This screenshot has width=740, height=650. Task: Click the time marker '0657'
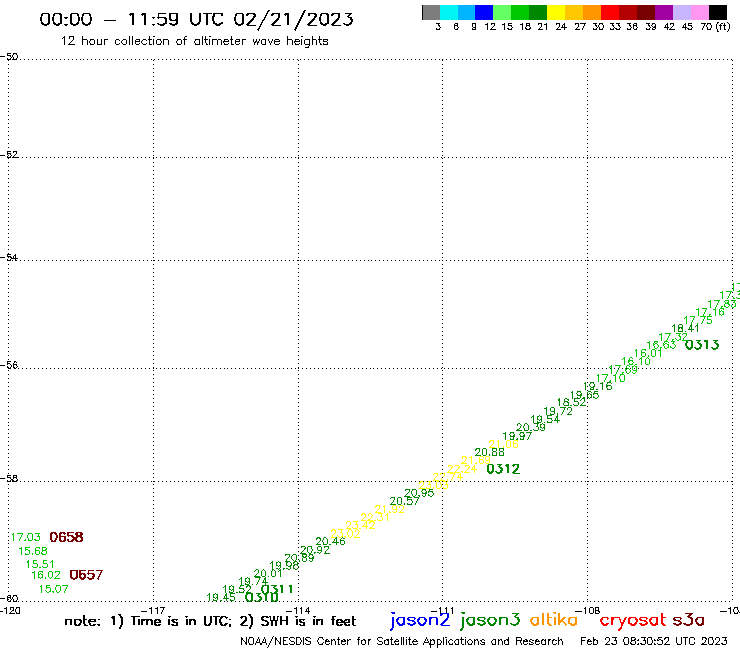pyautogui.click(x=86, y=575)
